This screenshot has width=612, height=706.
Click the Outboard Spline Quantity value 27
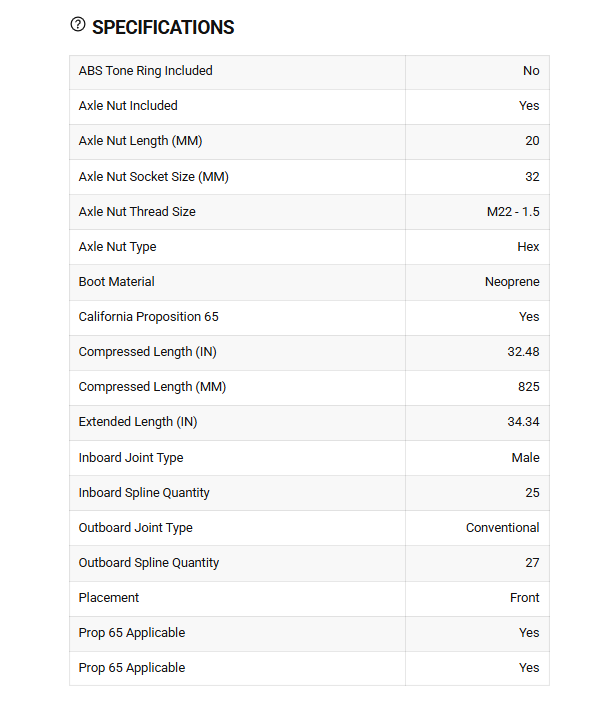532,563
